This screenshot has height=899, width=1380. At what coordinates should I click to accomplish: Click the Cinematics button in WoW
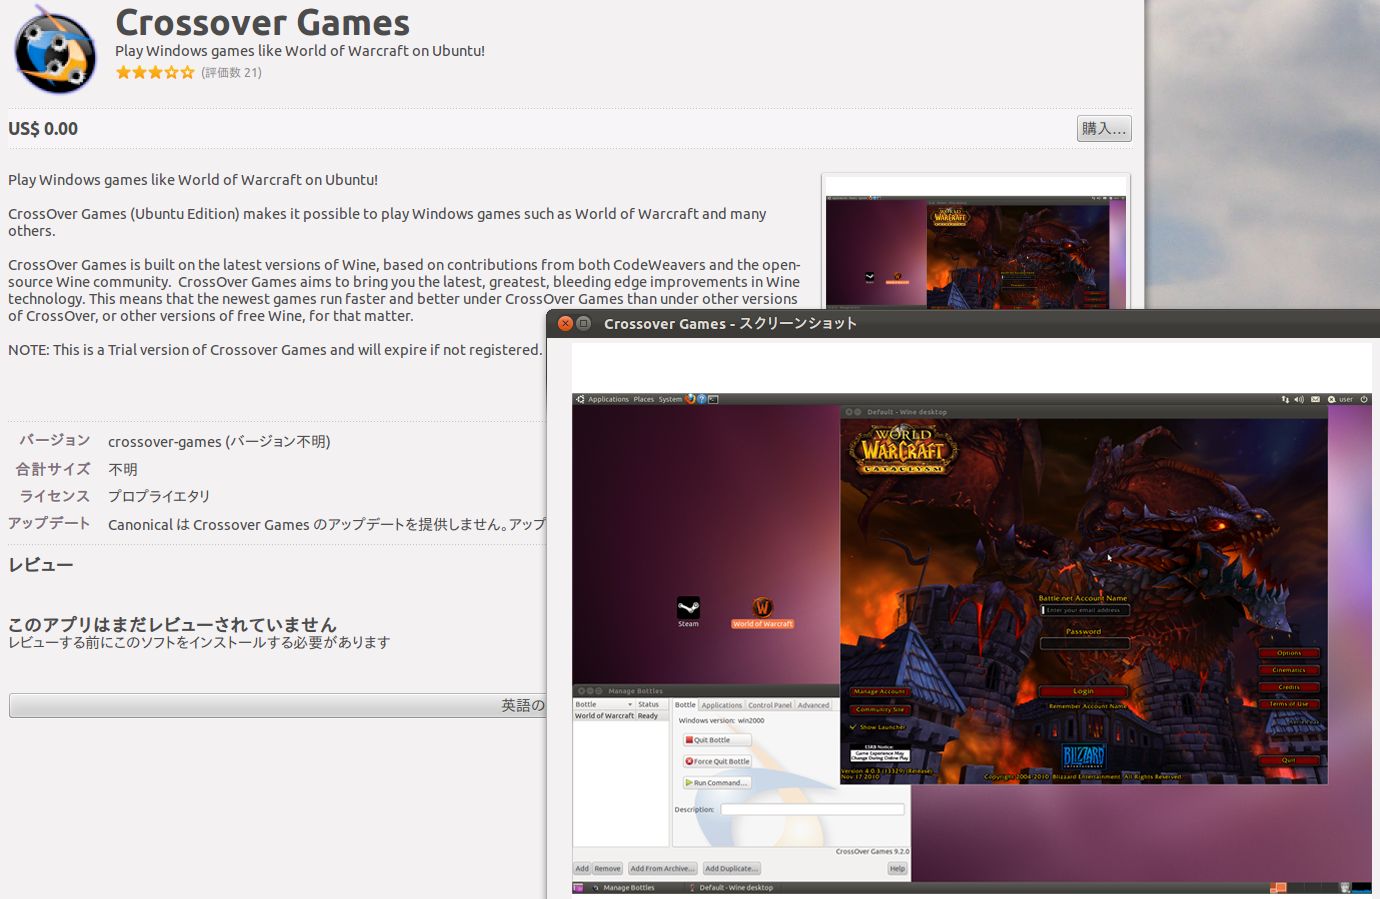pyautogui.click(x=1289, y=670)
